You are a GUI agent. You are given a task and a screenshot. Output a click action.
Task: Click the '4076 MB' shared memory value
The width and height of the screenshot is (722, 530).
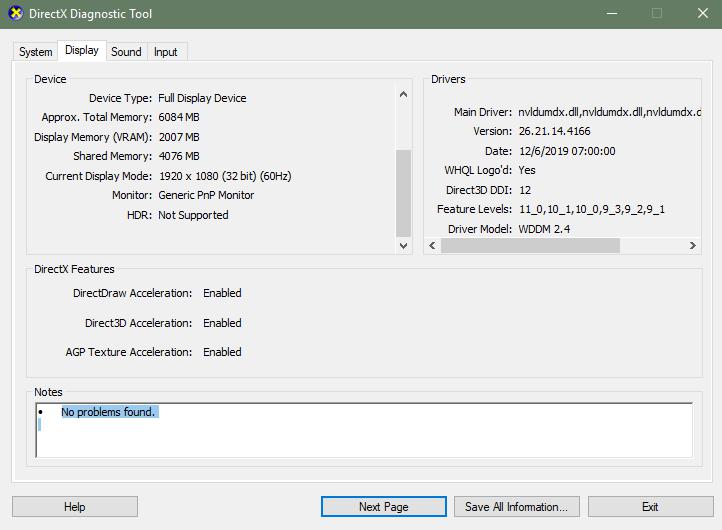click(x=179, y=156)
